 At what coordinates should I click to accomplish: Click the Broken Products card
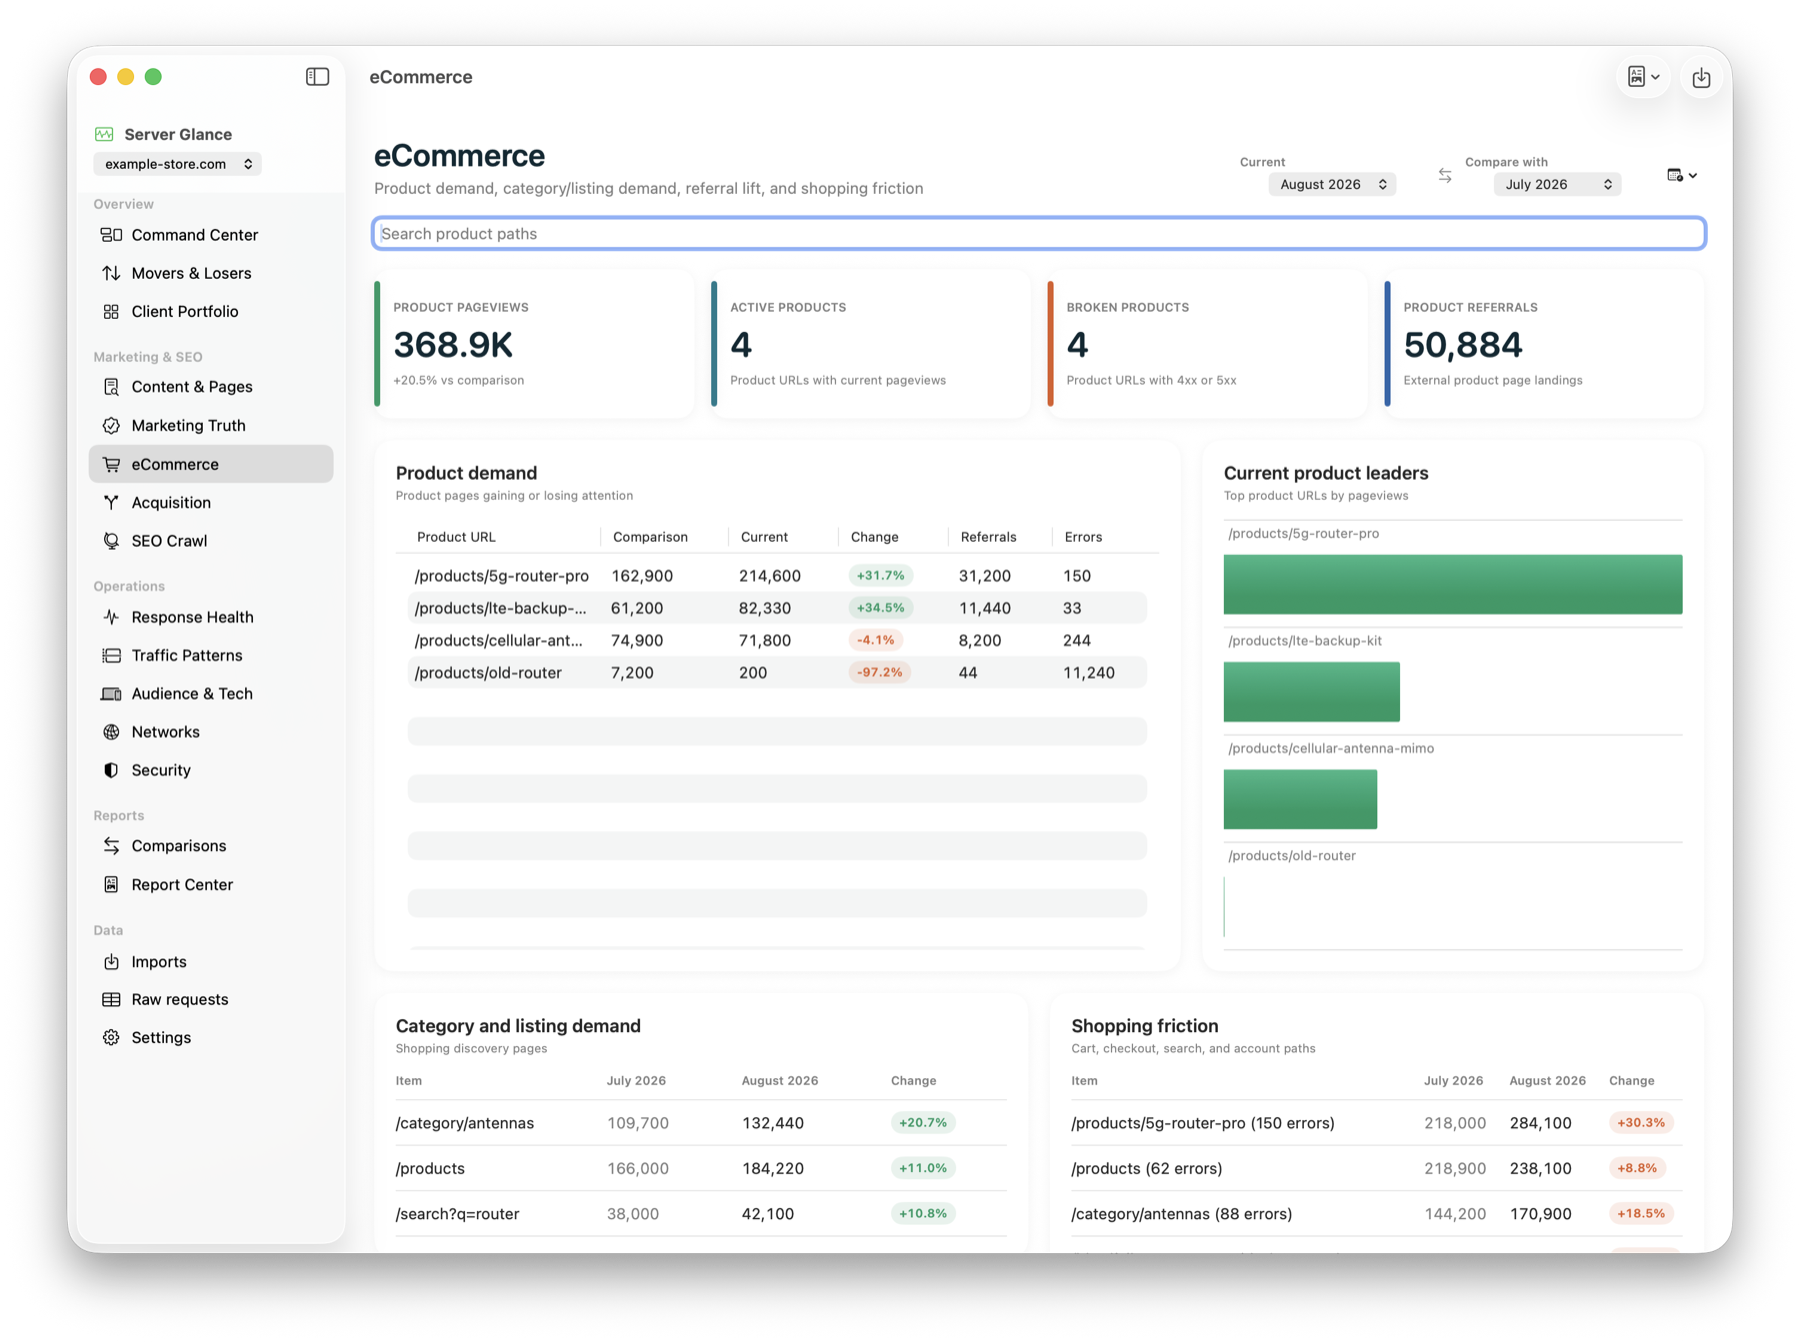tap(1207, 344)
